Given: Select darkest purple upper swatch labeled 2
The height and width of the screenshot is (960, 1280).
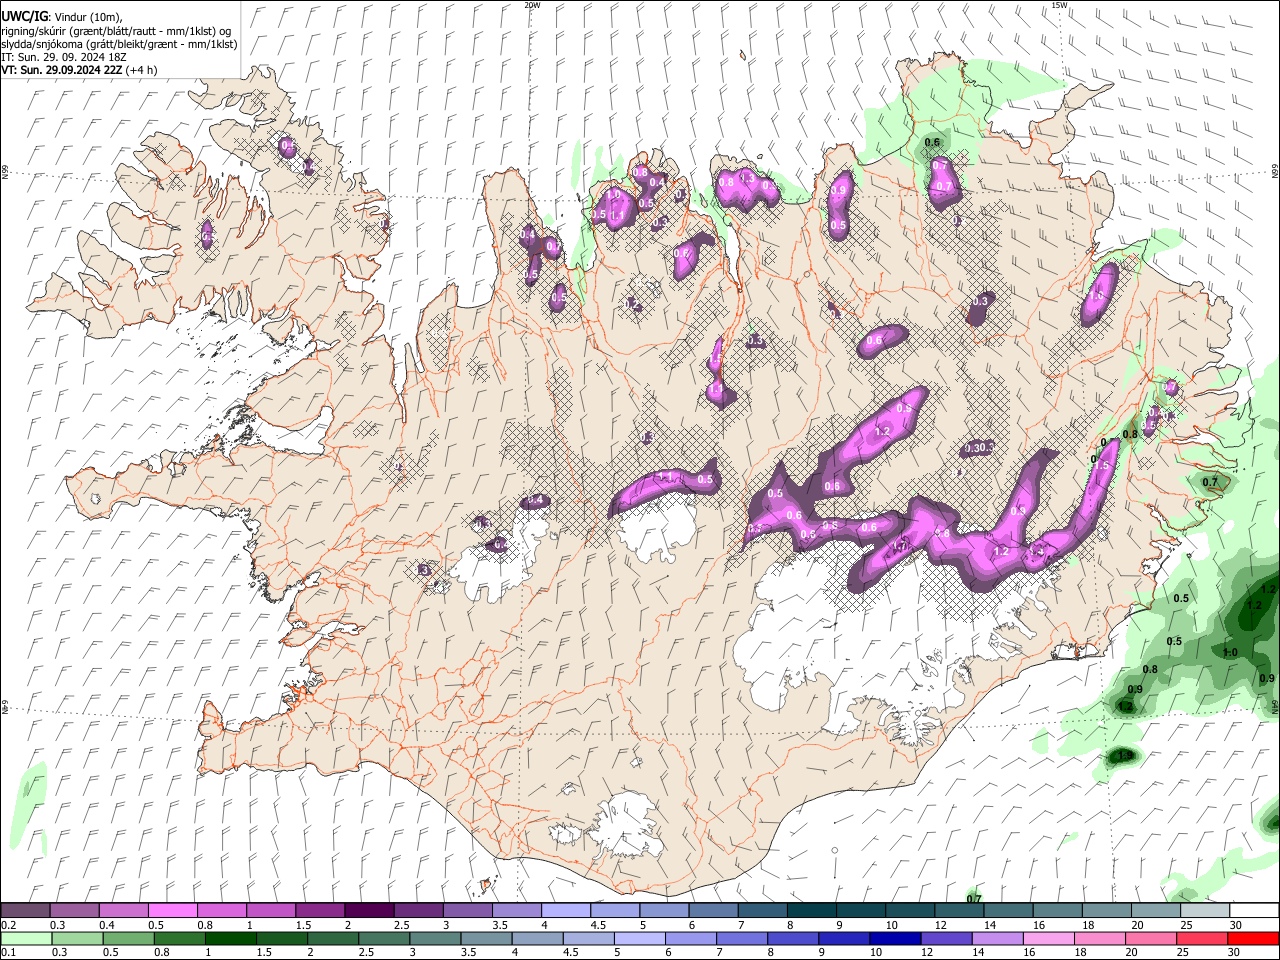Looking at the screenshot, I should pyautogui.click(x=369, y=911).
